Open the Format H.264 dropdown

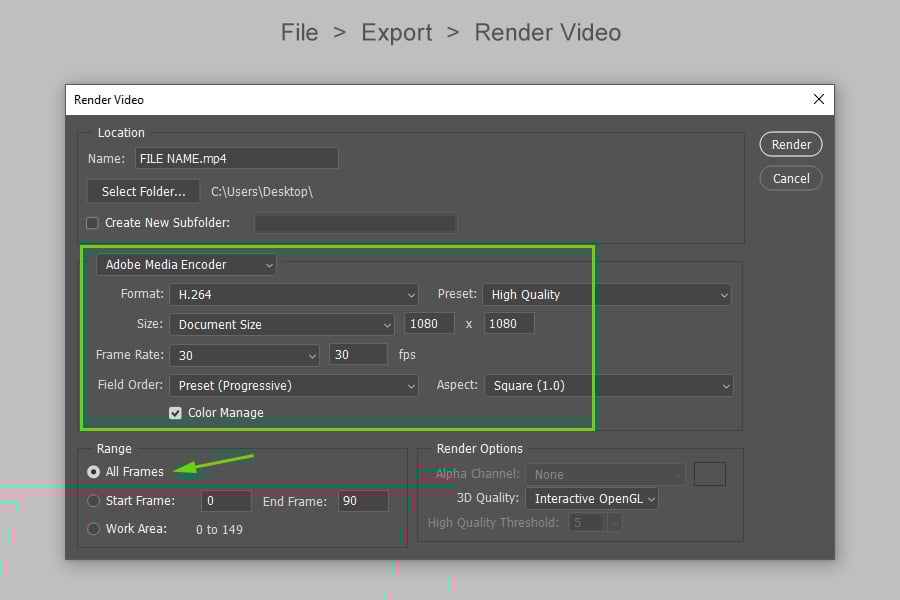[x=294, y=295]
